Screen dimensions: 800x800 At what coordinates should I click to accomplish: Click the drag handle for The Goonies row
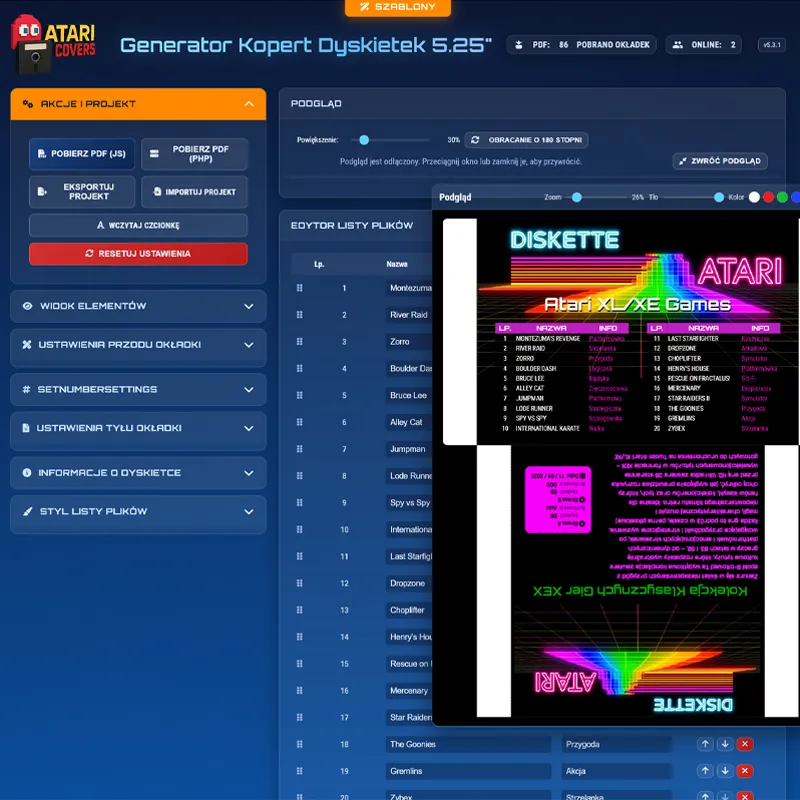pyautogui.click(x=299, y=744)
